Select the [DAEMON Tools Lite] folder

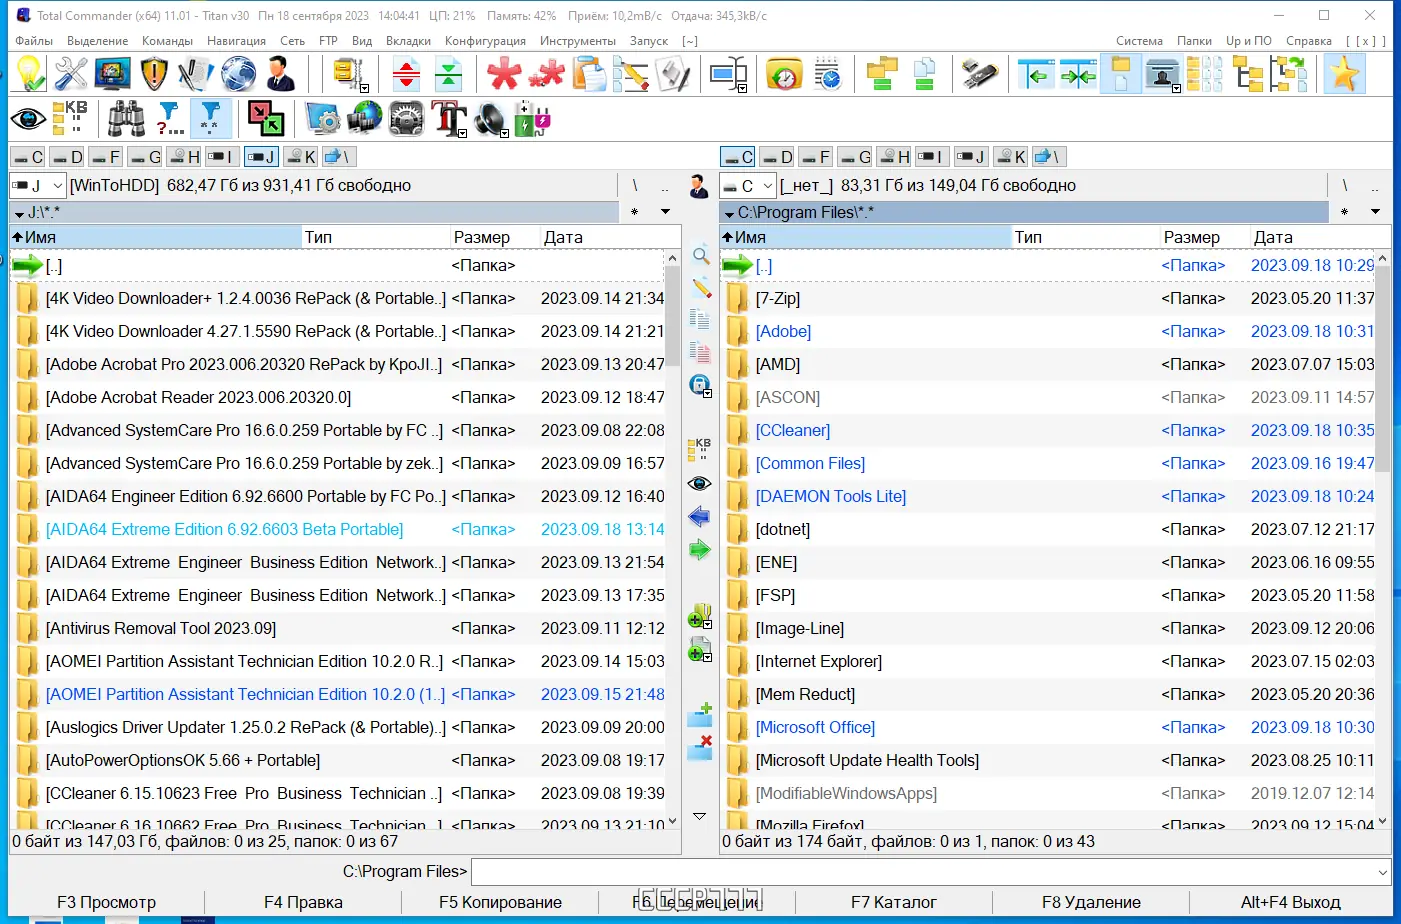[831, 496]
